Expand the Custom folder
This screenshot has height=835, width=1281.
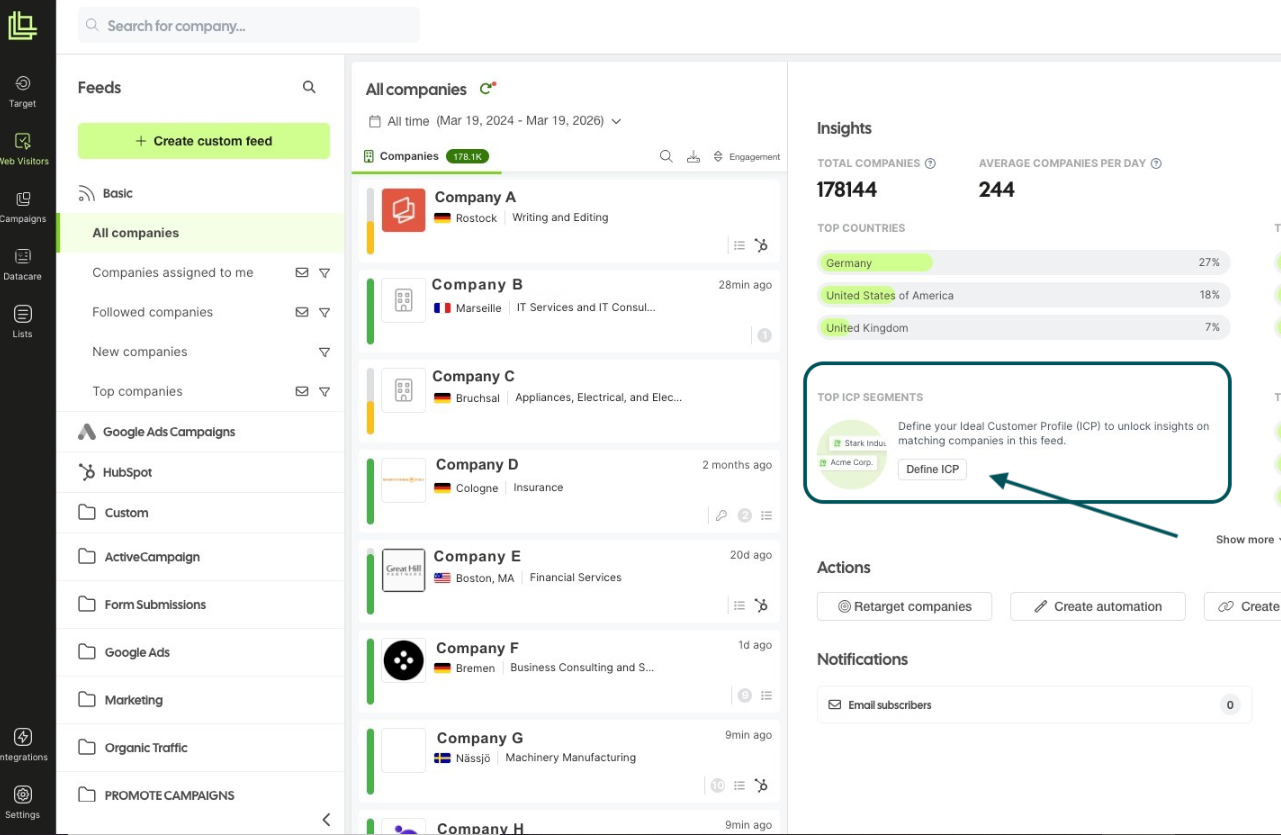click(x=200, y=513)
